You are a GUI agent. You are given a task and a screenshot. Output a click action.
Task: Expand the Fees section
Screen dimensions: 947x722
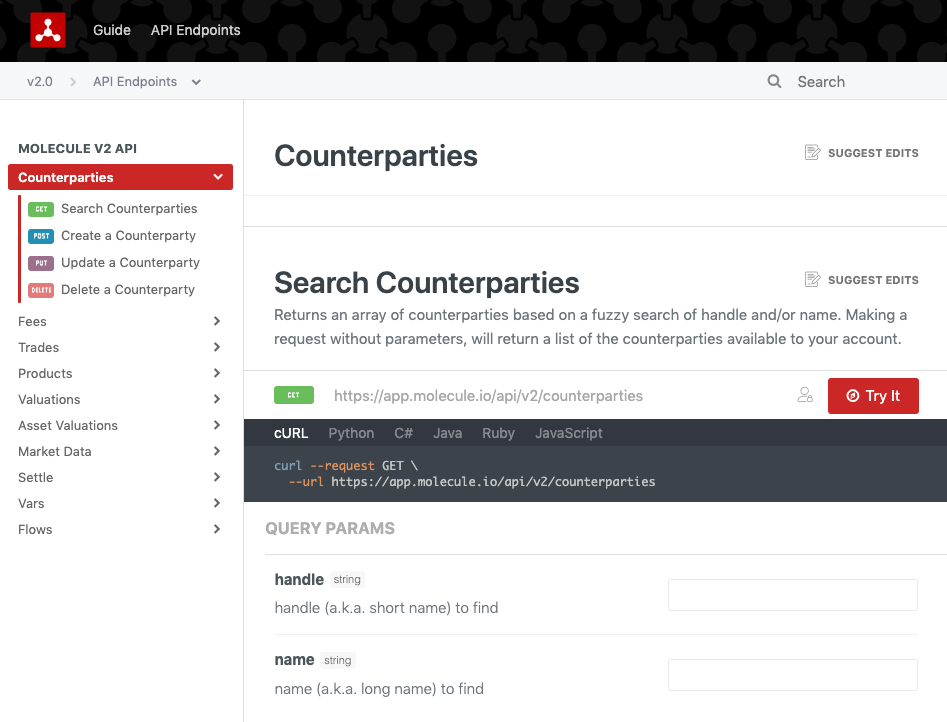click(217, 321)
